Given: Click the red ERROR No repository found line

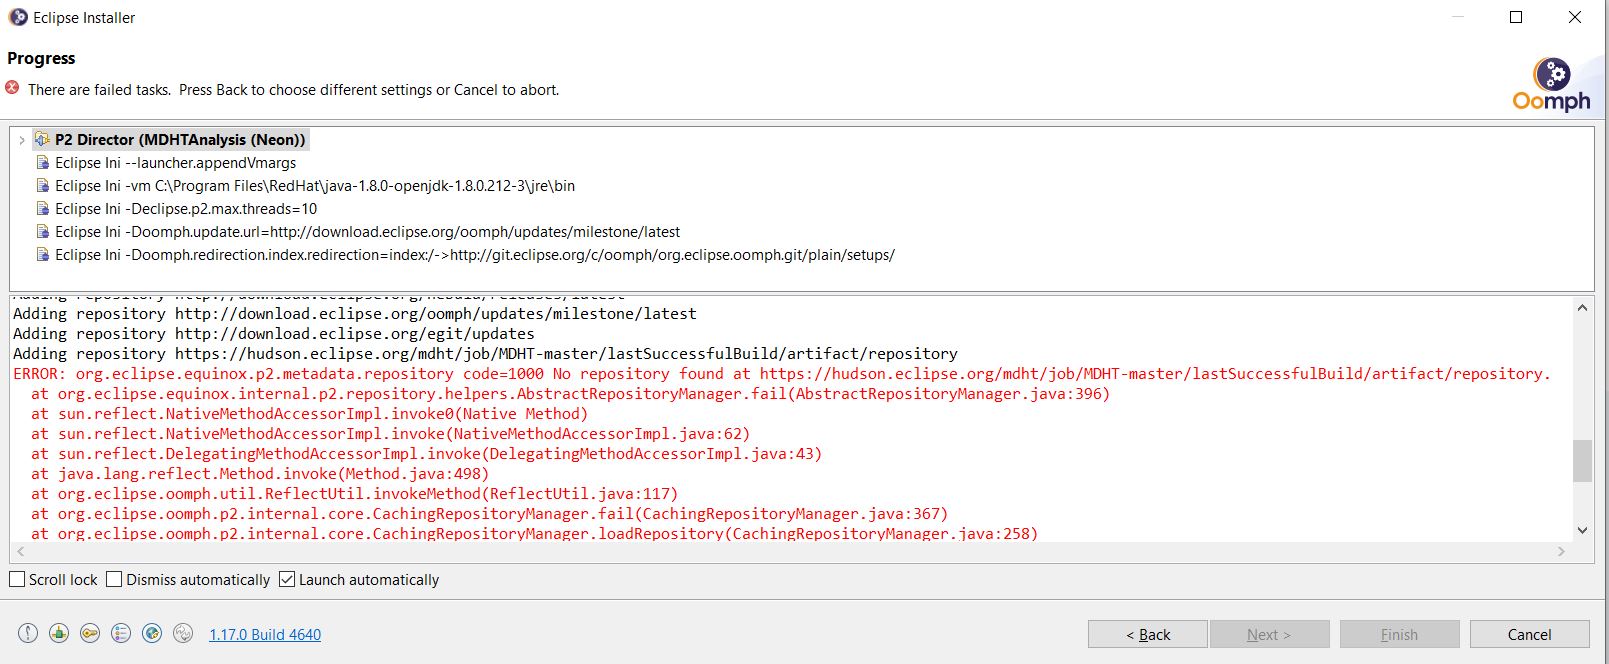Looking at the screenshot, I should click(x=782, y=373).
